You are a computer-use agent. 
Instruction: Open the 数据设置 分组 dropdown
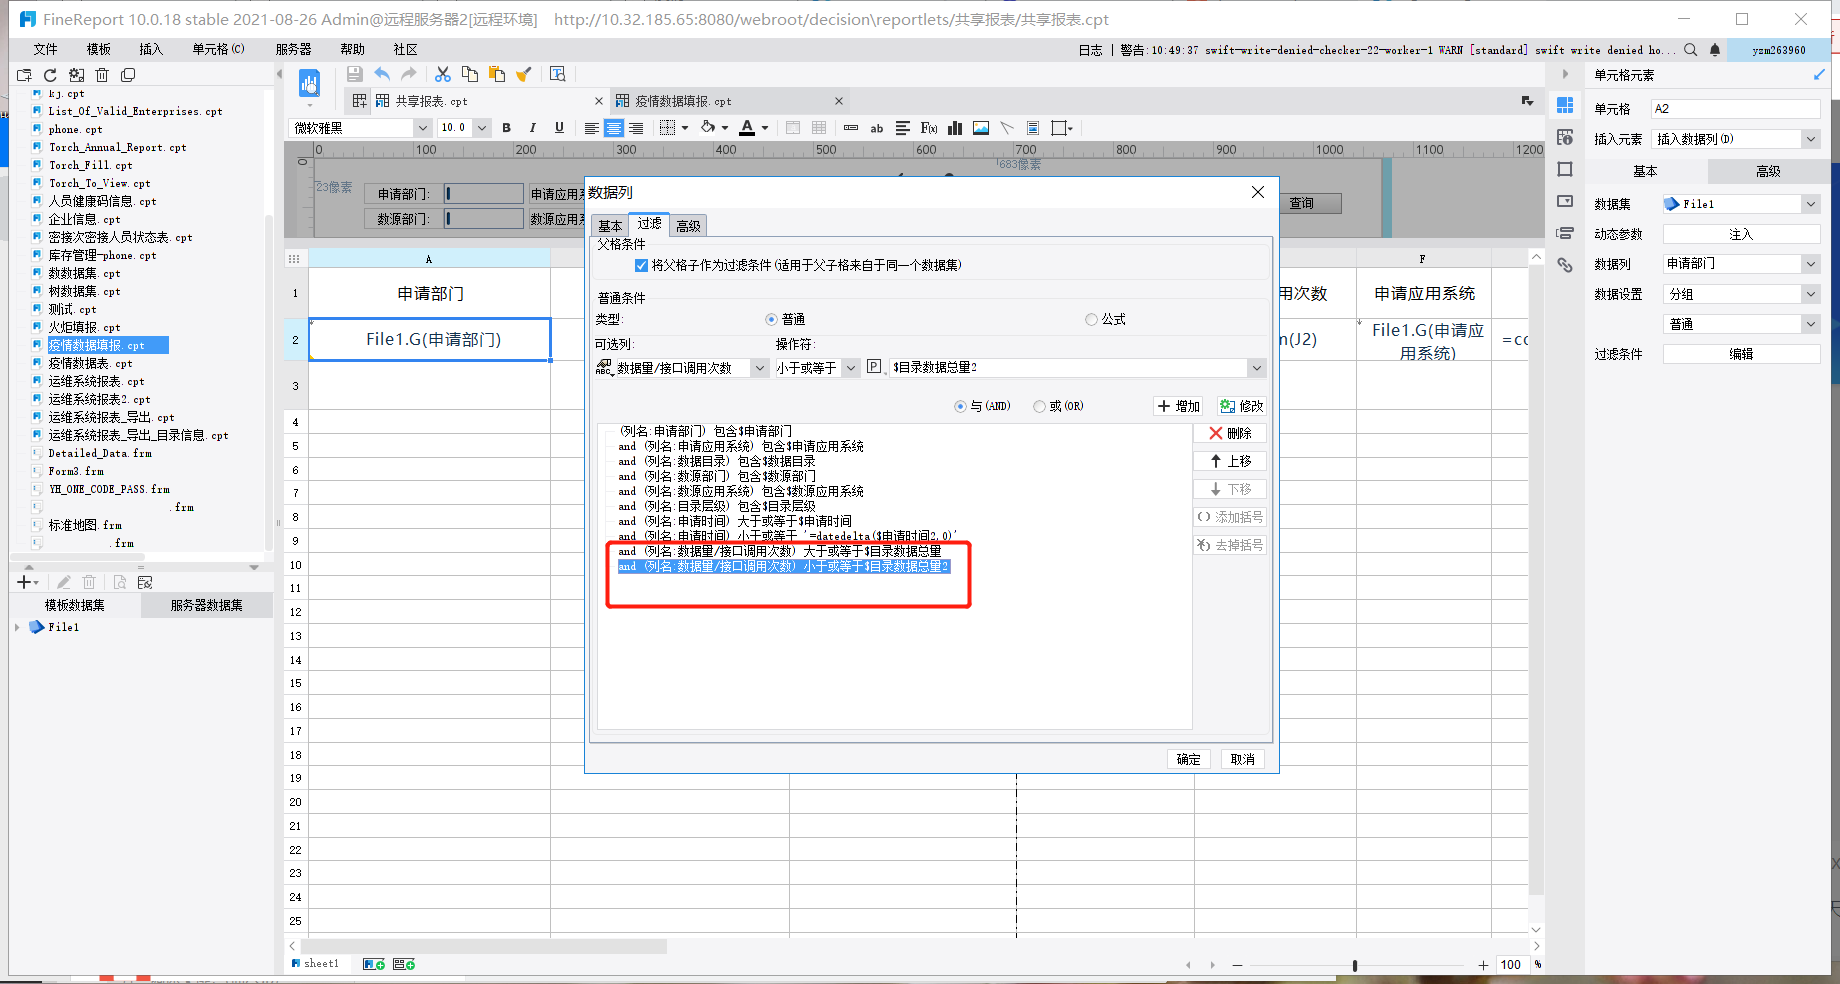[x=1811, y=294]
